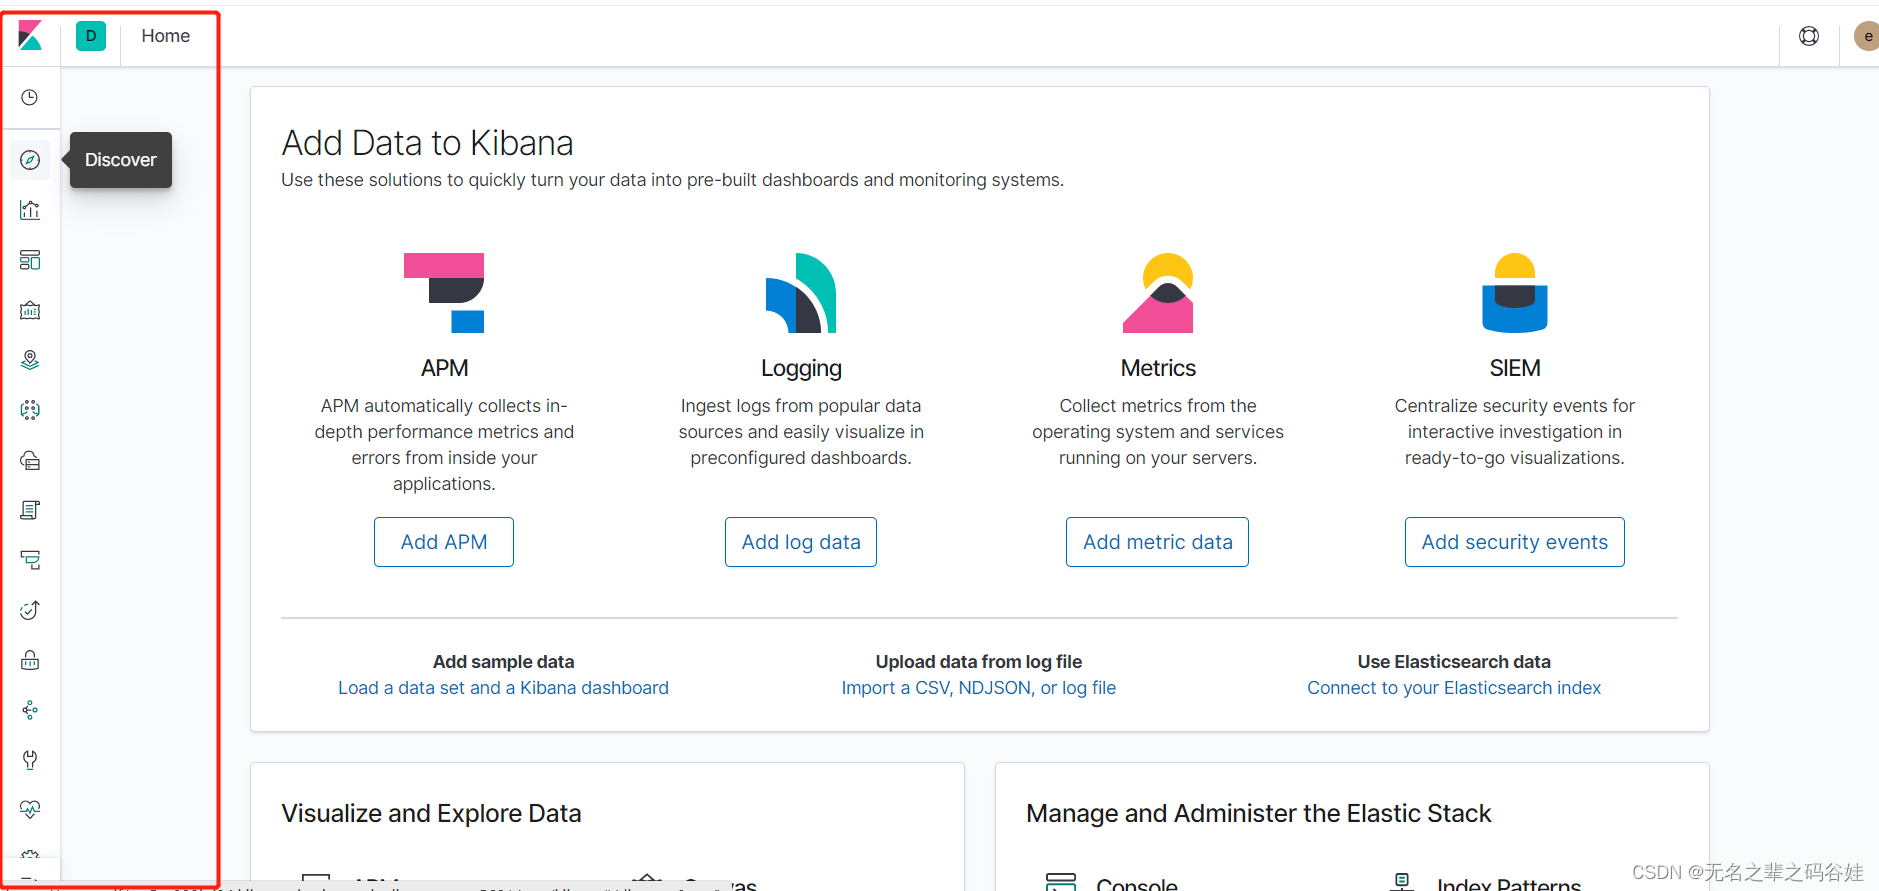The width and height of the screenshot is (1879, 891).
Task: Click the Add APM button
Action: [444, 542]
